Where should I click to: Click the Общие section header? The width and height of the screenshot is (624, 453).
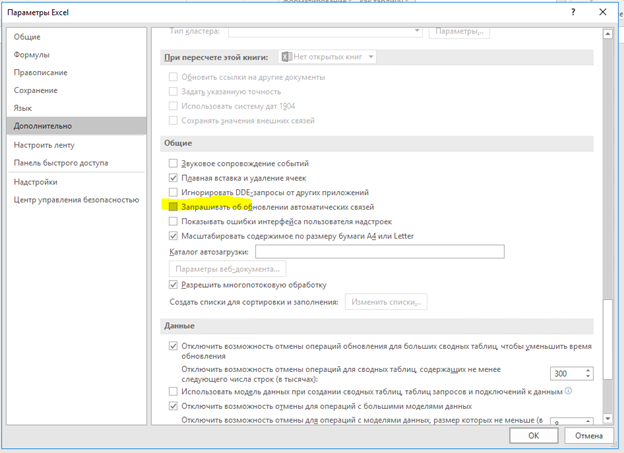[178, 143]
